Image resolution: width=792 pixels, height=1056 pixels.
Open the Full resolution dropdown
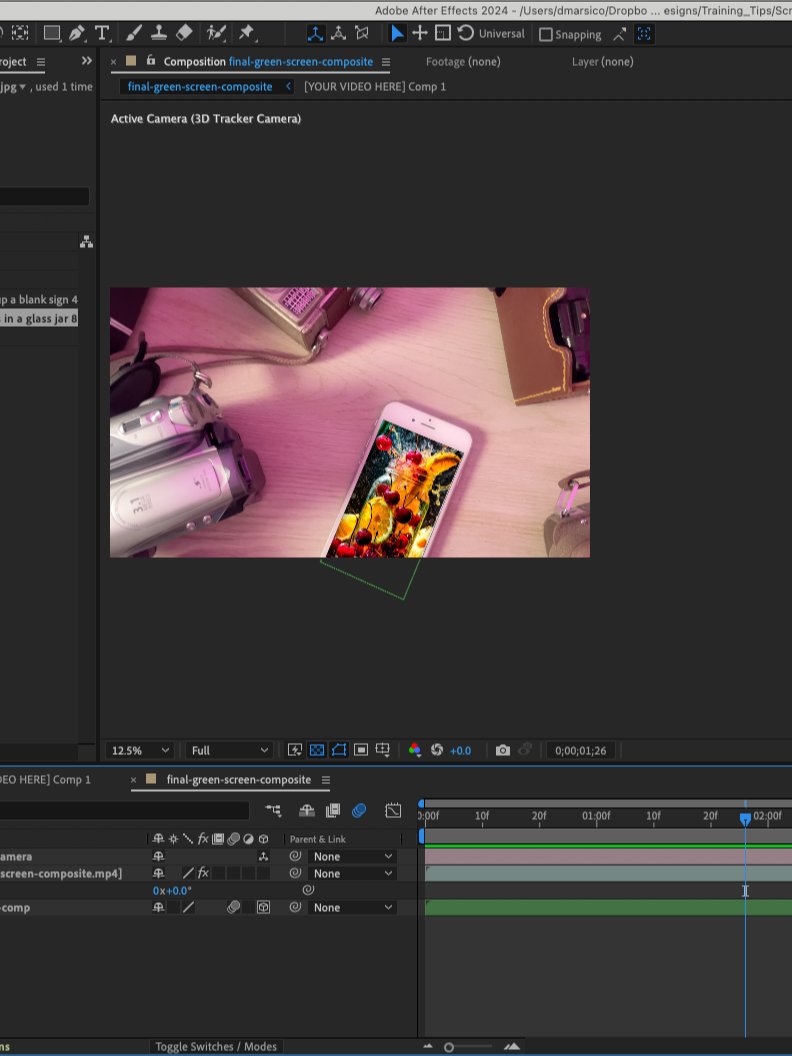coord(229,750)
